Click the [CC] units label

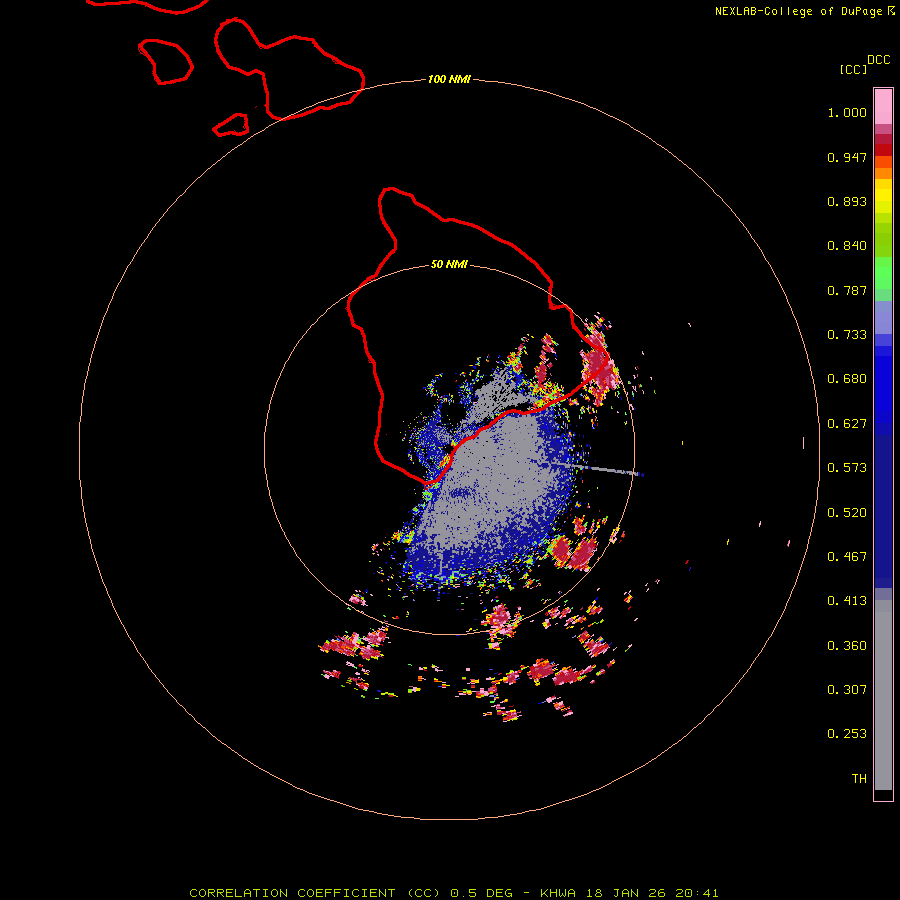coord(854,69)
